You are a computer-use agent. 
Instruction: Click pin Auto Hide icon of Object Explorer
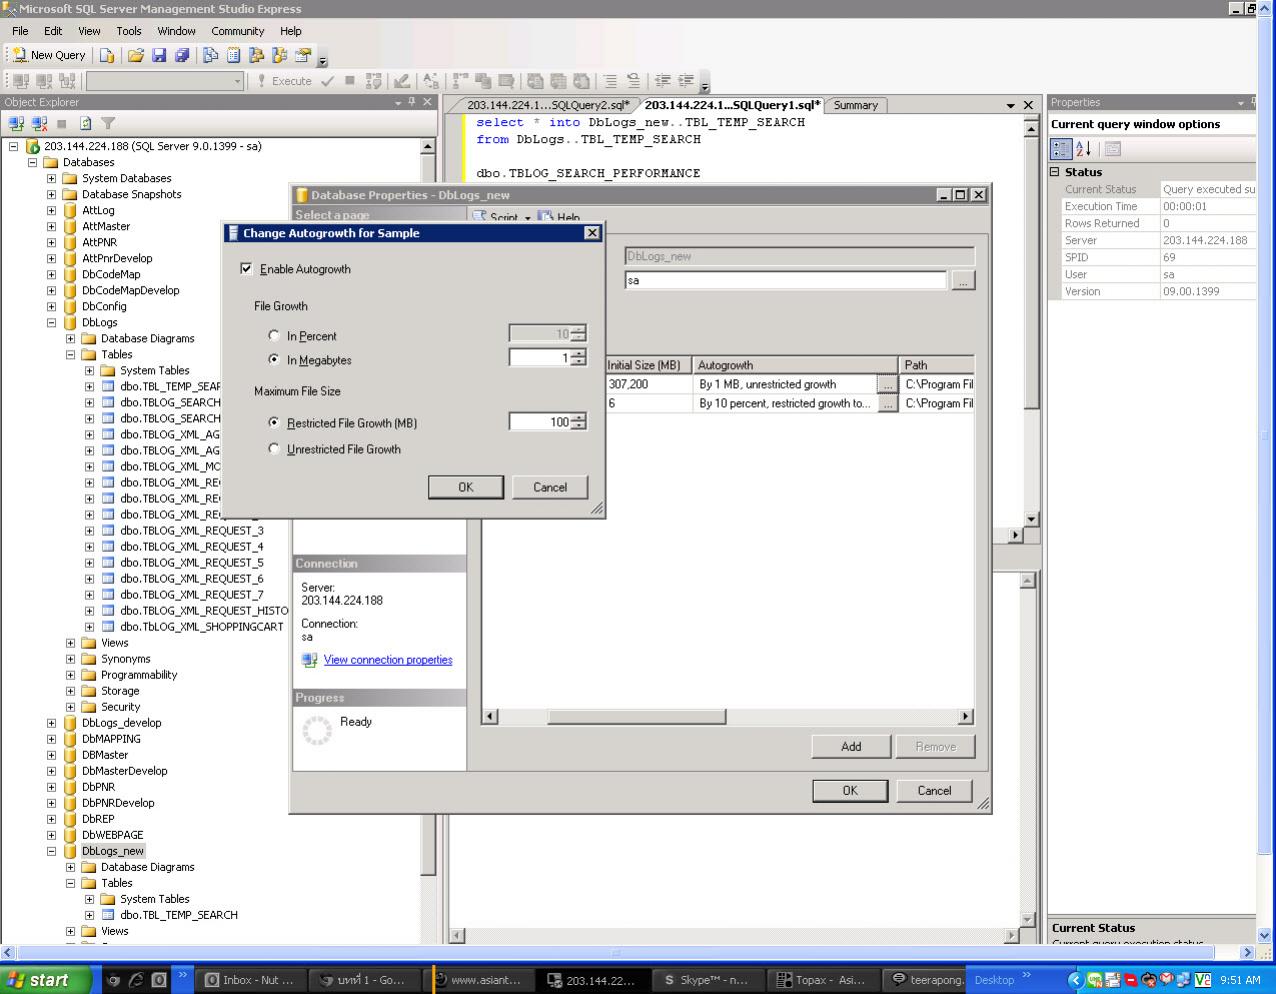(411, 102)
